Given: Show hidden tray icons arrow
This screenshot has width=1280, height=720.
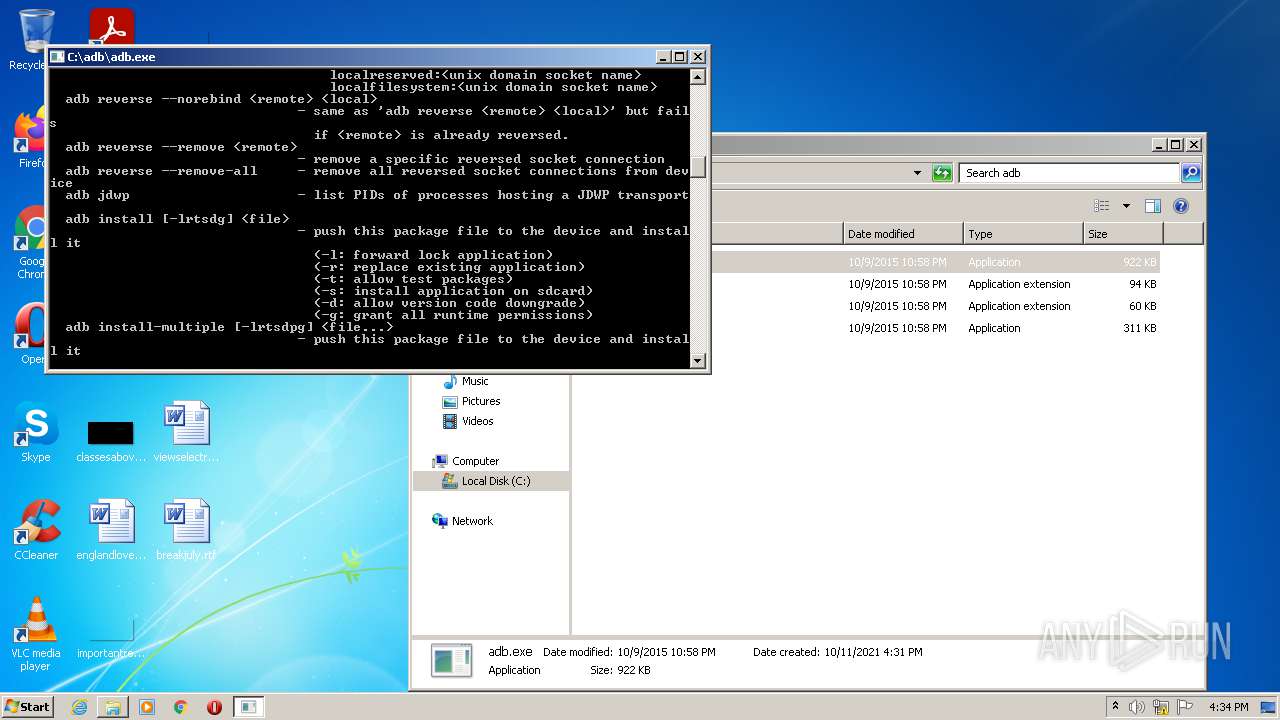Looking at the screenshot, I should [1115, 706].
